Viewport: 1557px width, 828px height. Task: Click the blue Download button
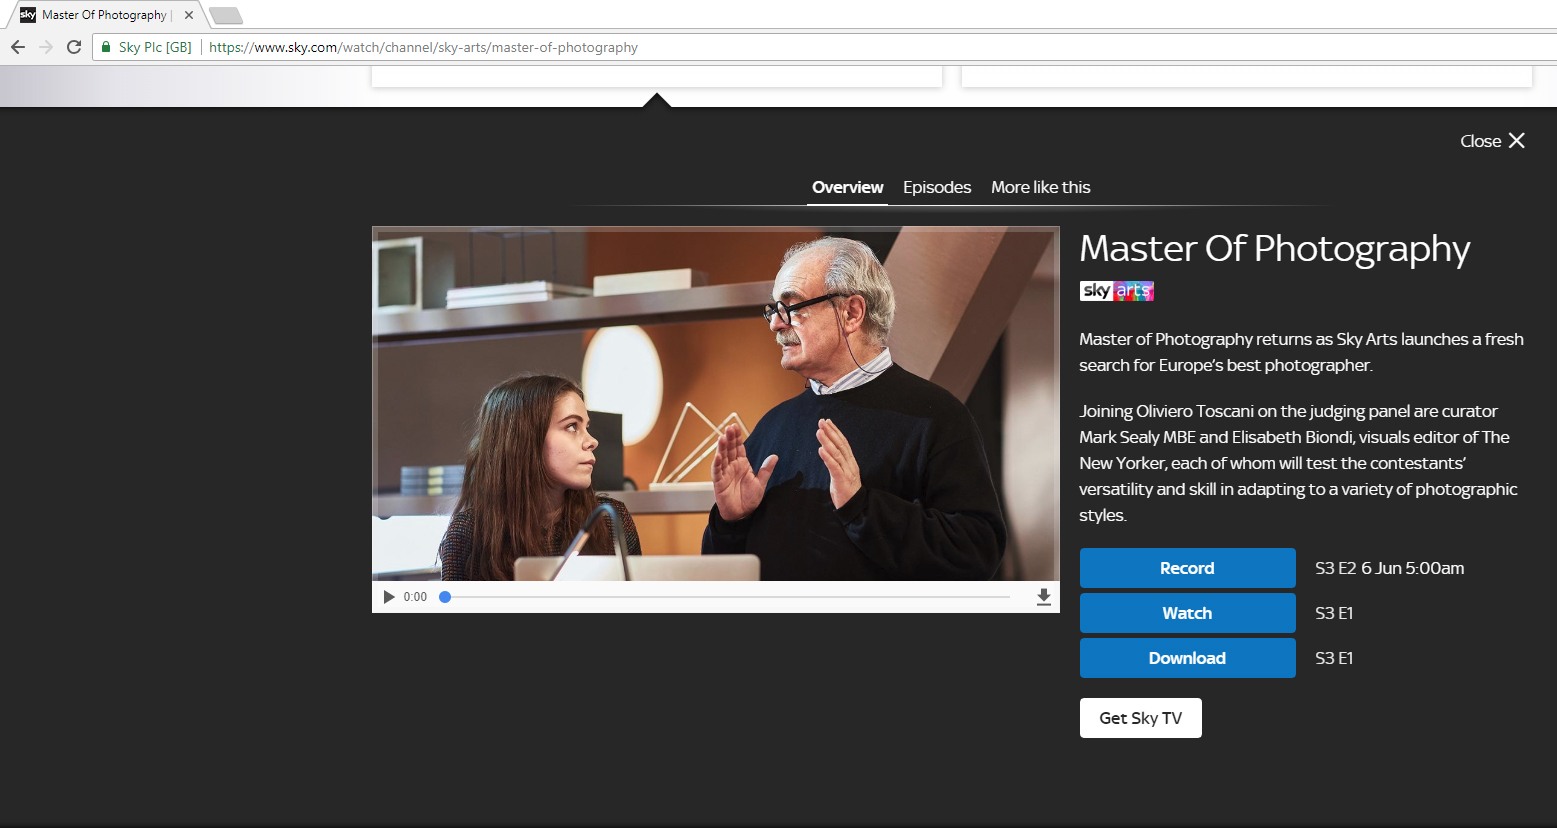(x=1187, y=658)
